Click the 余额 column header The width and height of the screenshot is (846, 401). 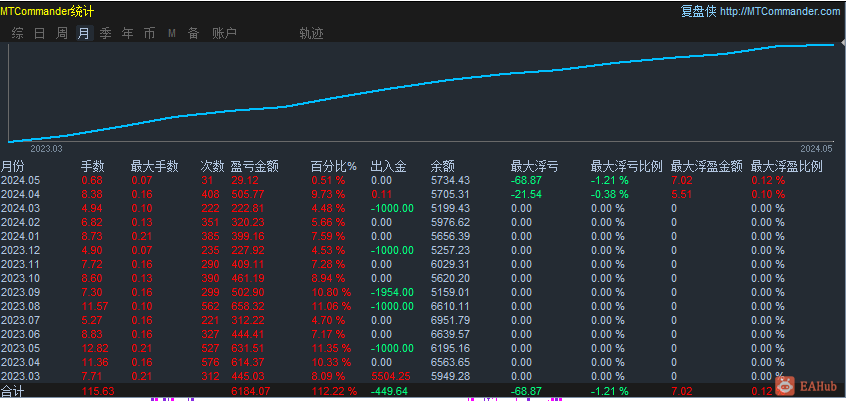click(442, 166)
